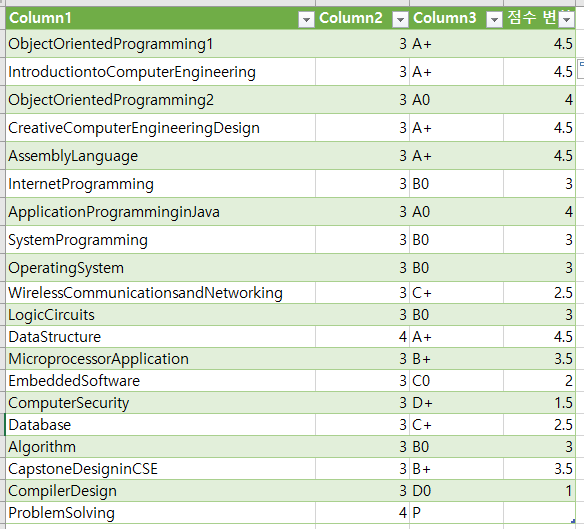The image size is (584, 529).
Task: Select the ObjectOrientedProgramming1 cell
Action: pos(161,44)
